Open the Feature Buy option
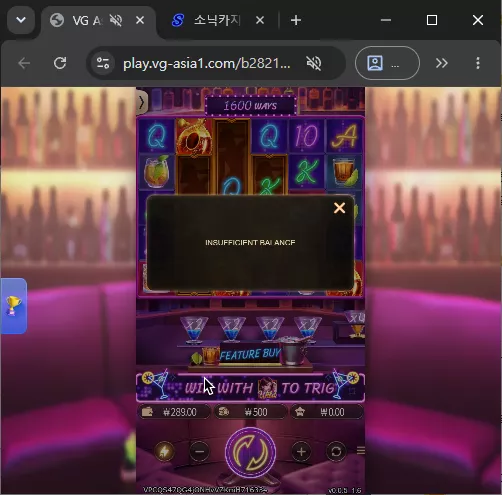 tap(250, 354)
